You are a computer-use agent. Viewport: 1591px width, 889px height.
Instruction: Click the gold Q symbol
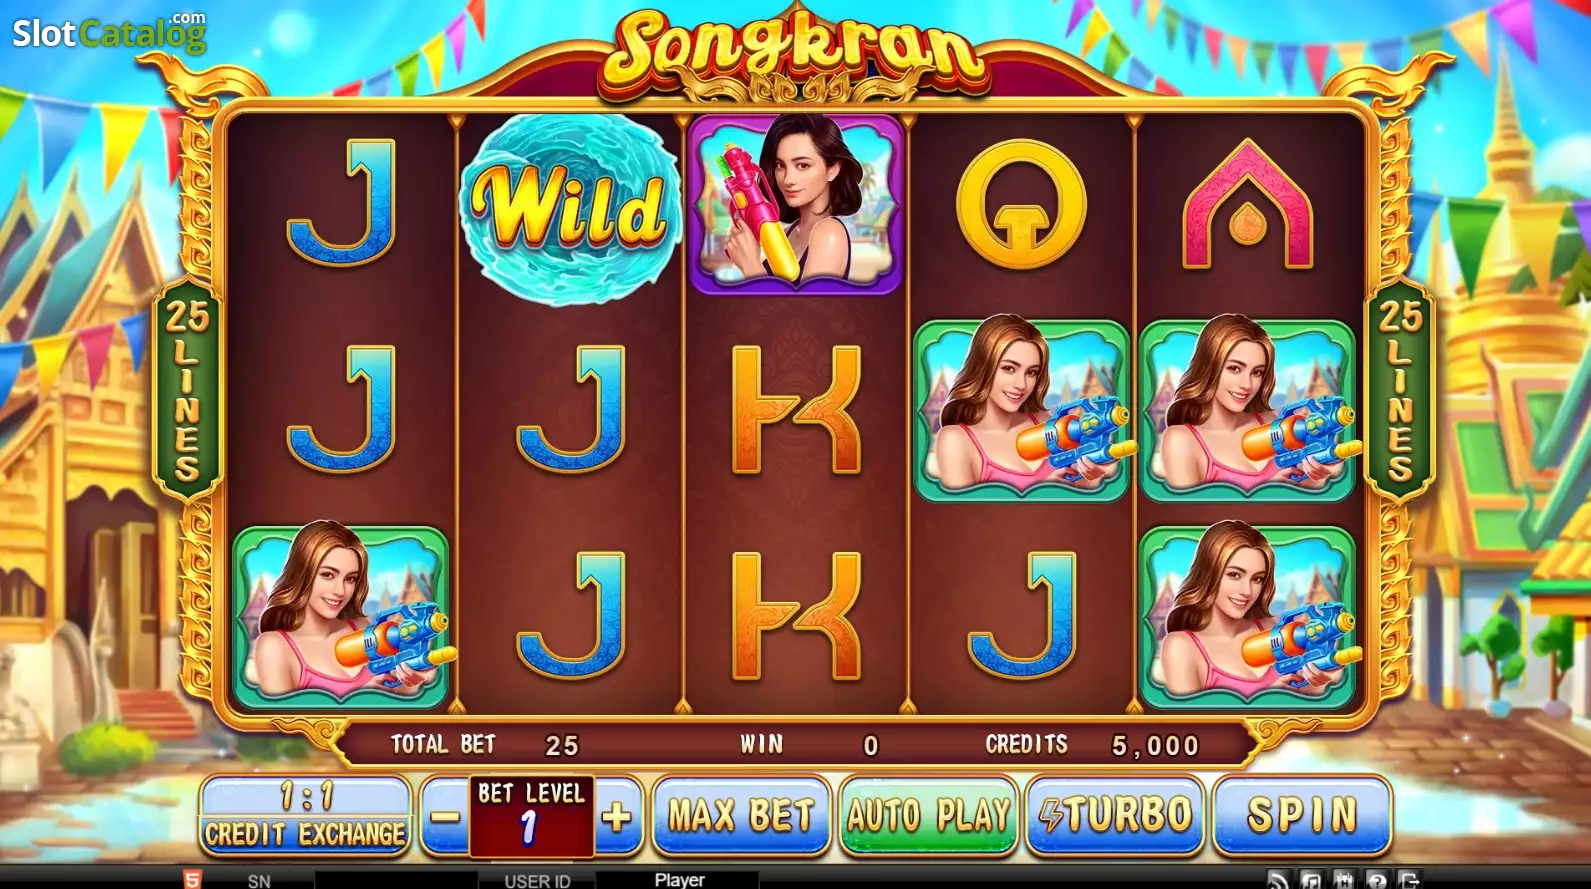click(x=1021, y=205)
